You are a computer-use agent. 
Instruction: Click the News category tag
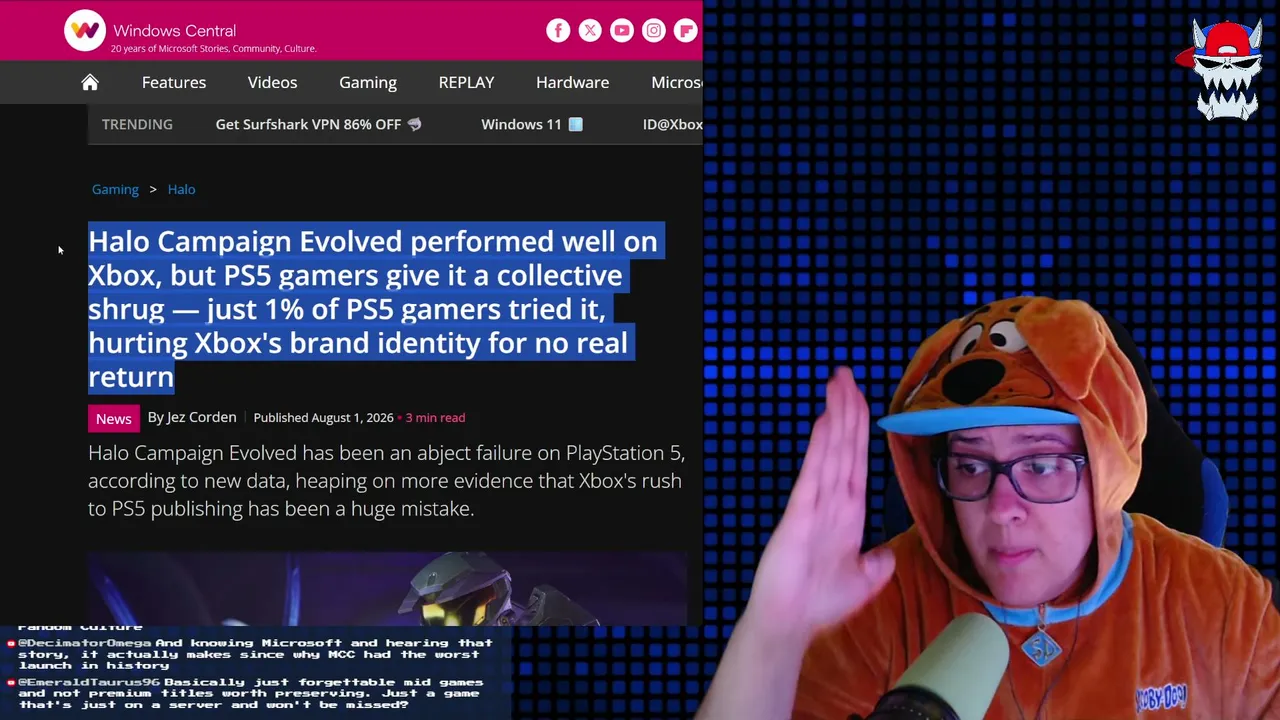(x=113, y=418)
